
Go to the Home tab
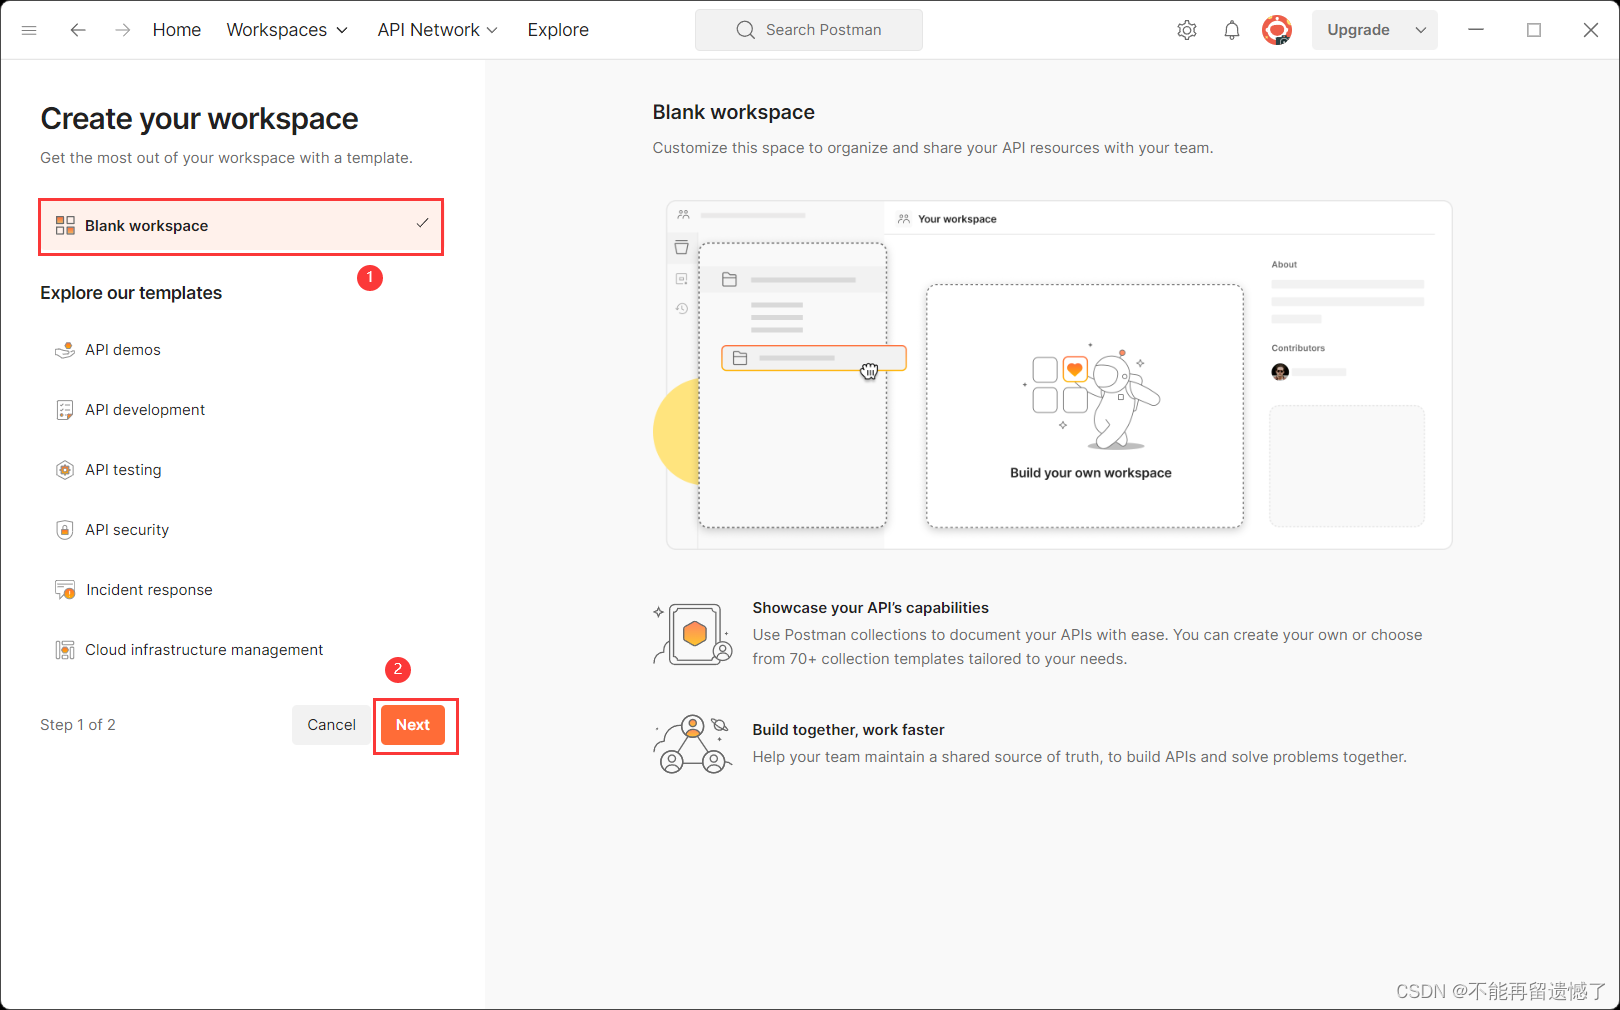177,30
